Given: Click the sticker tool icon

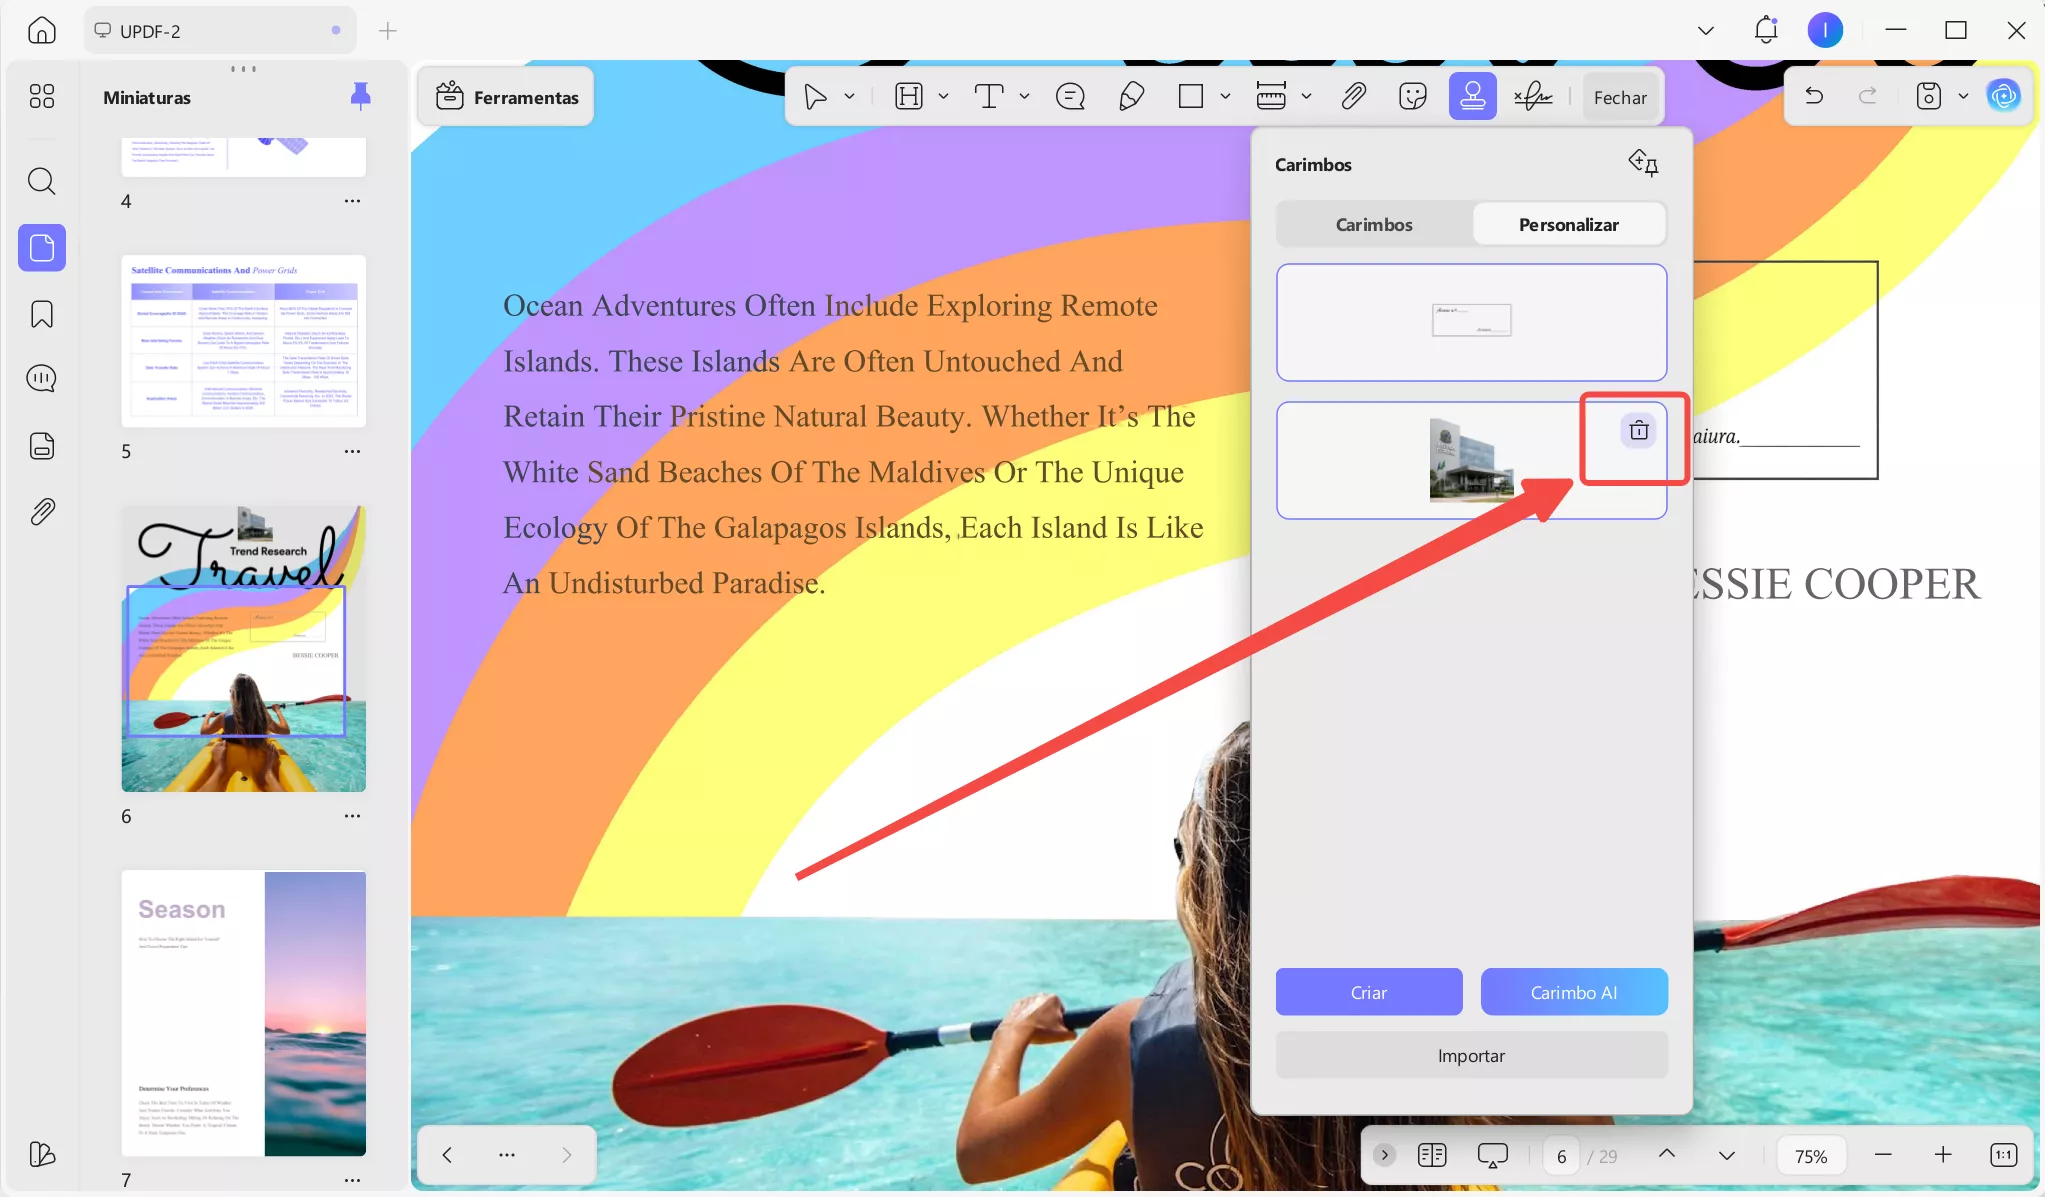Looking at the screenshot, I should (1412, 97).
